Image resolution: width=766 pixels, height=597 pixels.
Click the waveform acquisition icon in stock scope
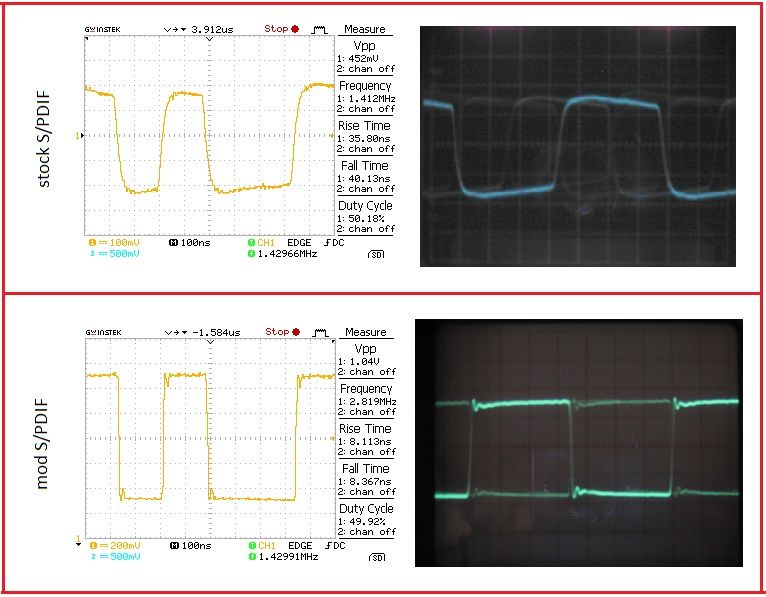click(x=319, y=29)
